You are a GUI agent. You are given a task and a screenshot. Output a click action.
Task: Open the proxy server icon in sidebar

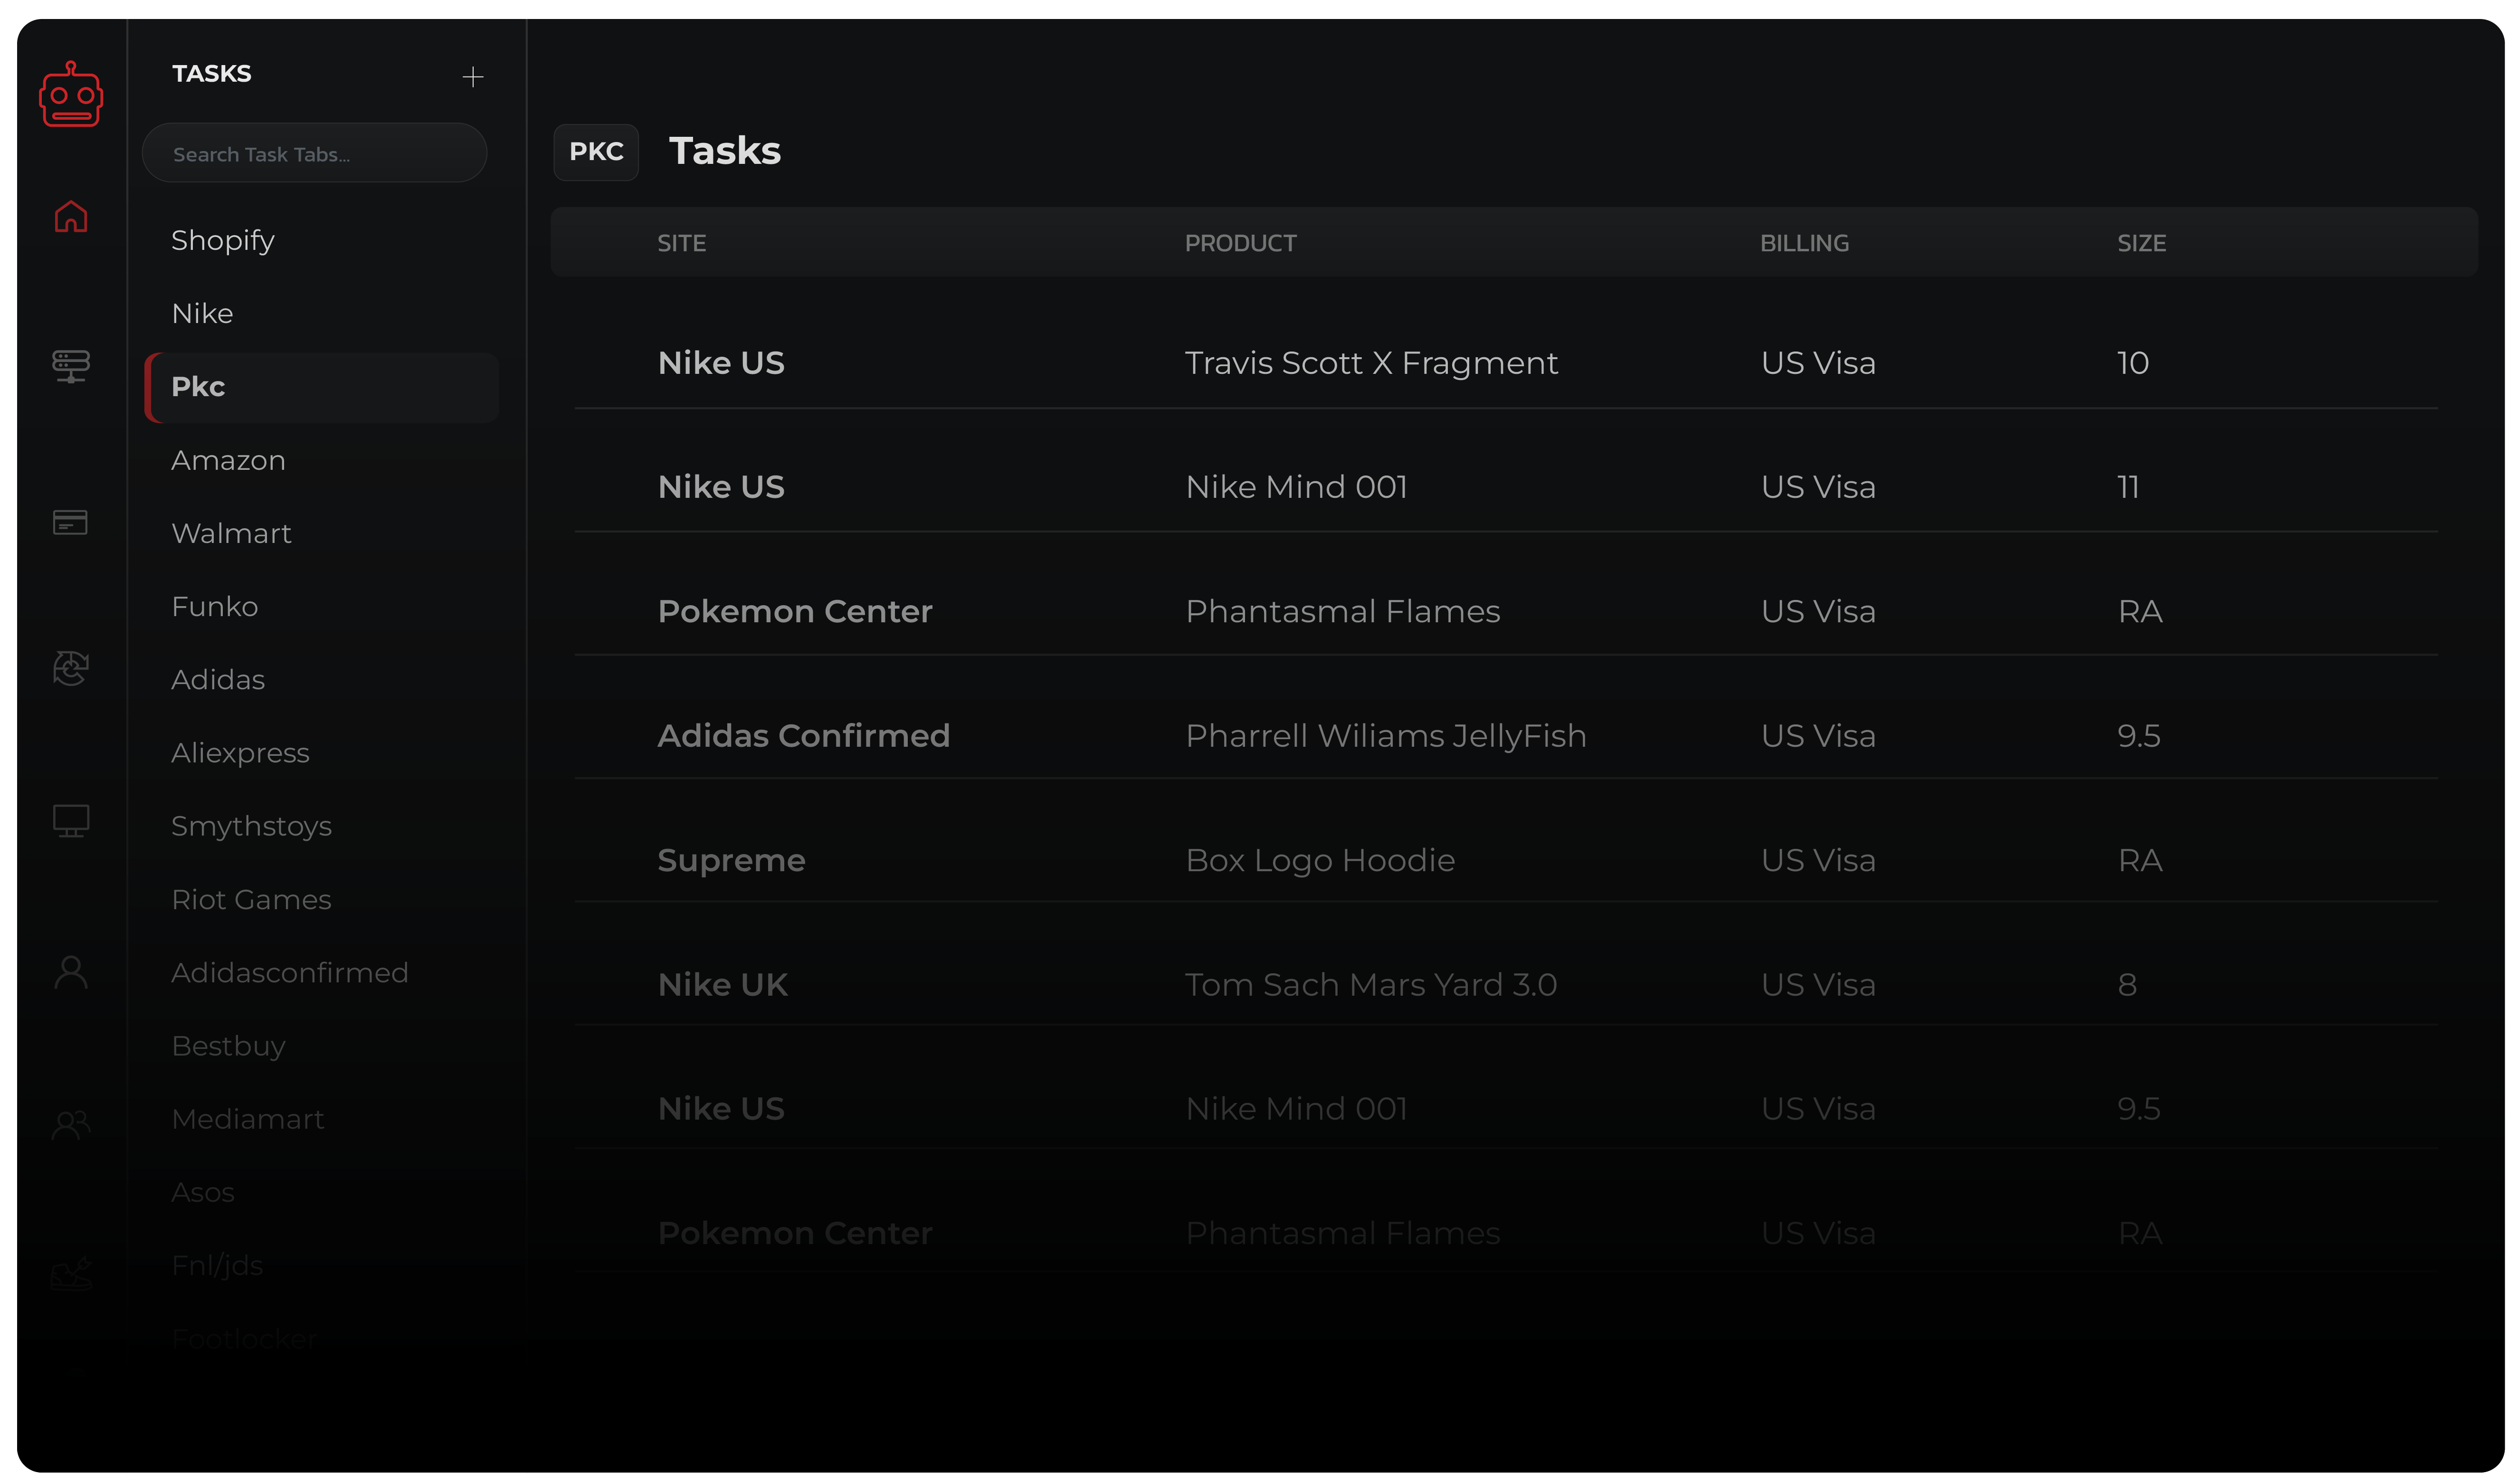pyautogui.click(x=71, y=366)
